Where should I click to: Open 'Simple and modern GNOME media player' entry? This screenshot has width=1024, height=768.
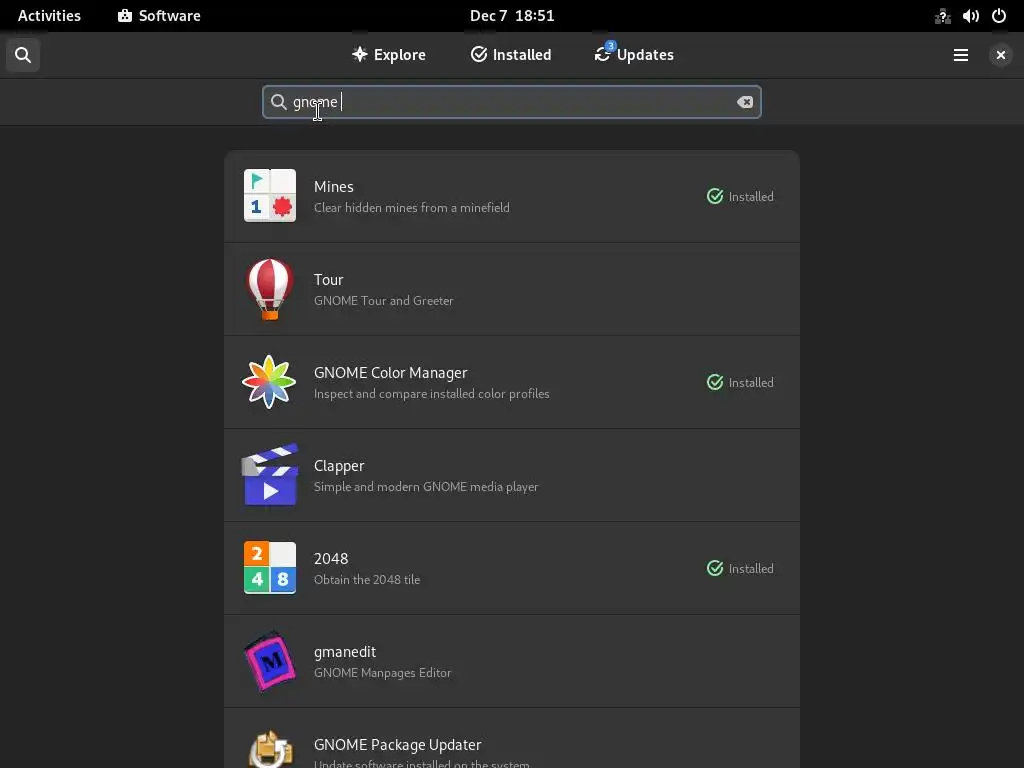[x=426, y=487]
